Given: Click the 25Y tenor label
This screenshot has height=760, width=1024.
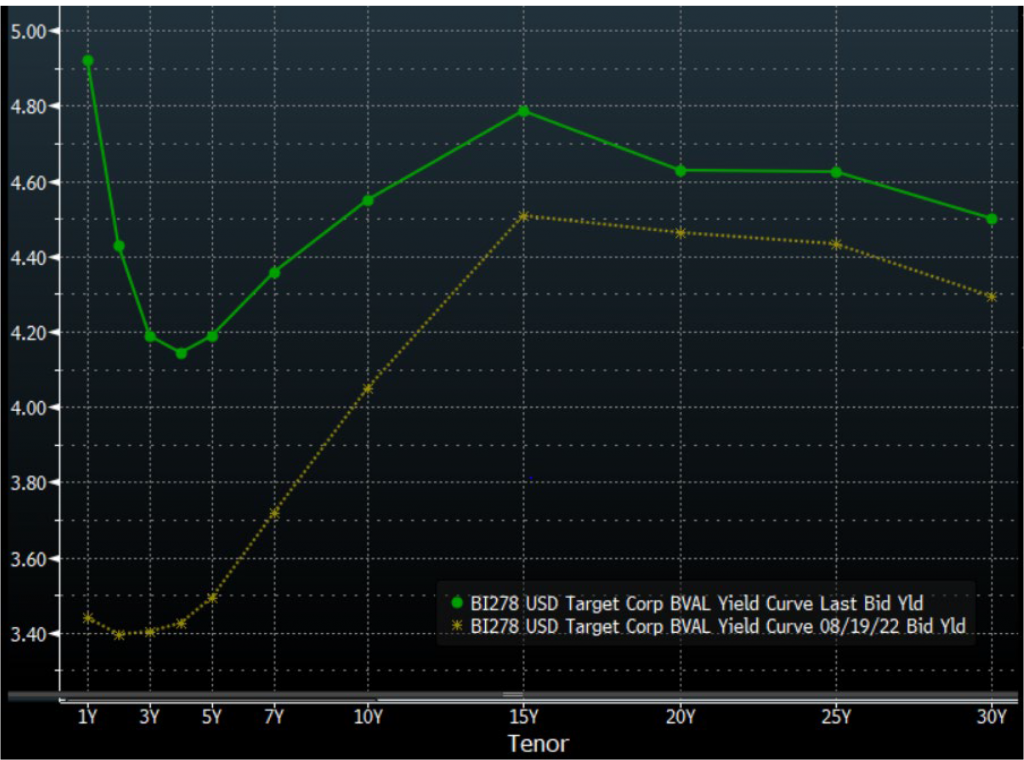Looking at the screenshot, I should pos(836,716).
